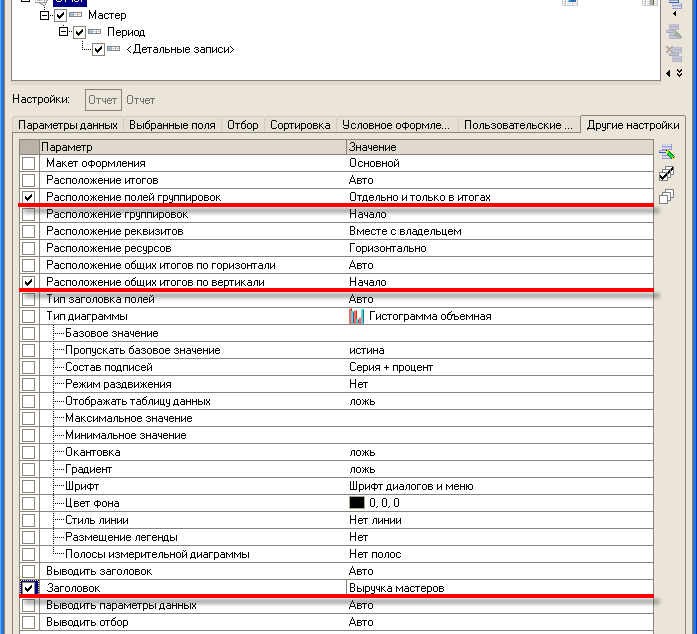The image size is (697, 634).
Task: Uncheck the Заголовок parameter checkbox
Action: click(x=28, y=588)
